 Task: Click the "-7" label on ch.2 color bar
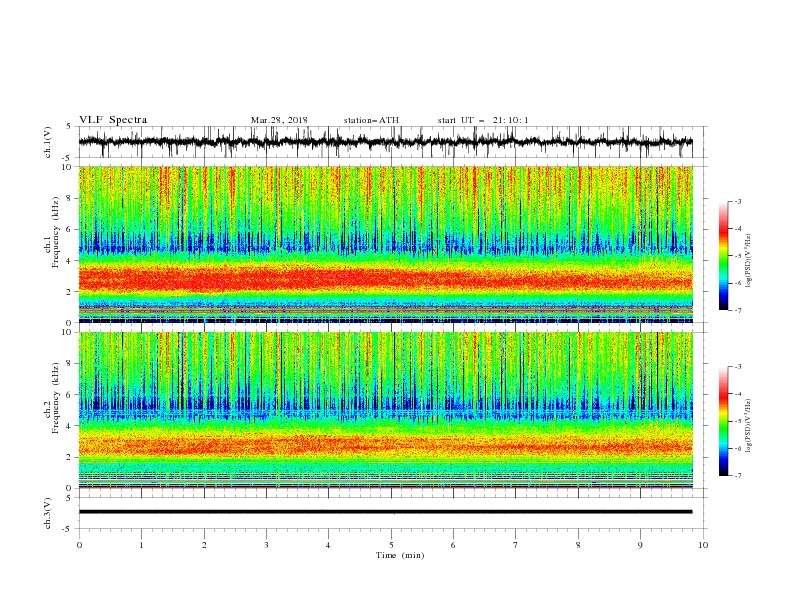(738, 476)
